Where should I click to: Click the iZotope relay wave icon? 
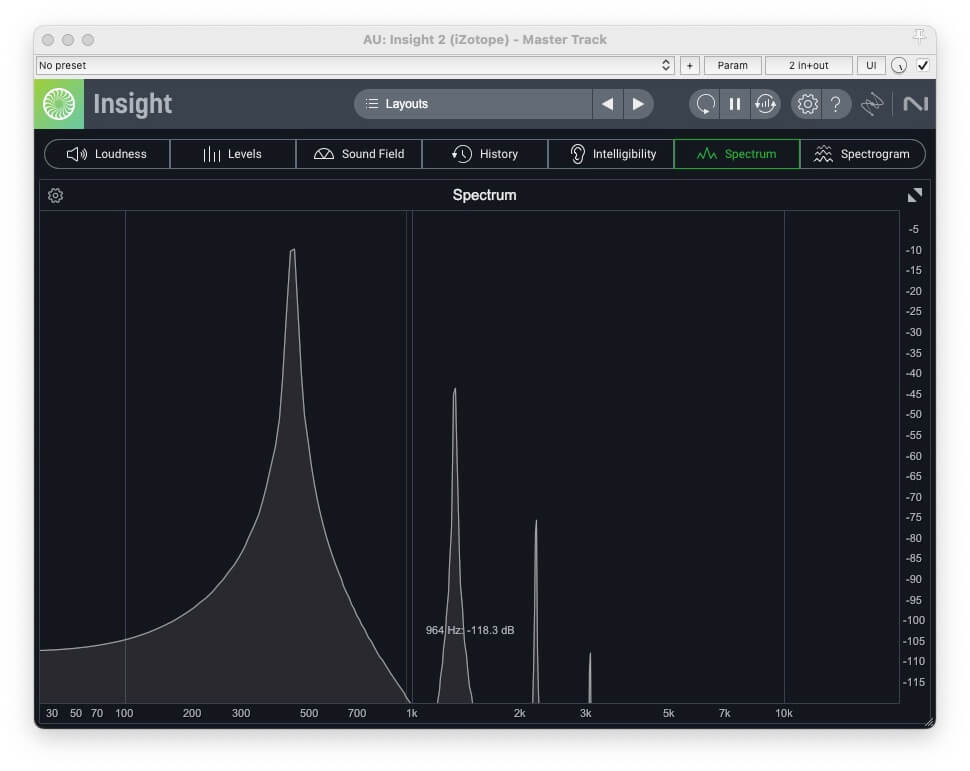(873, 104)
